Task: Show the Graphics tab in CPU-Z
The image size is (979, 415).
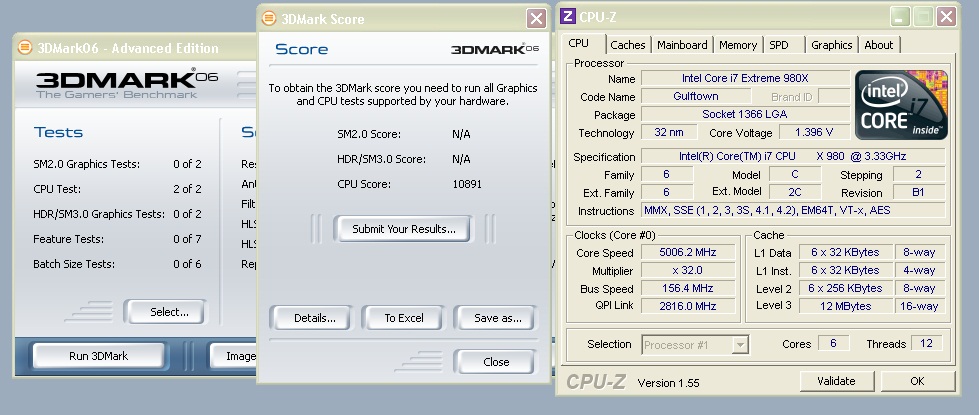Action: tap(831, 45)
